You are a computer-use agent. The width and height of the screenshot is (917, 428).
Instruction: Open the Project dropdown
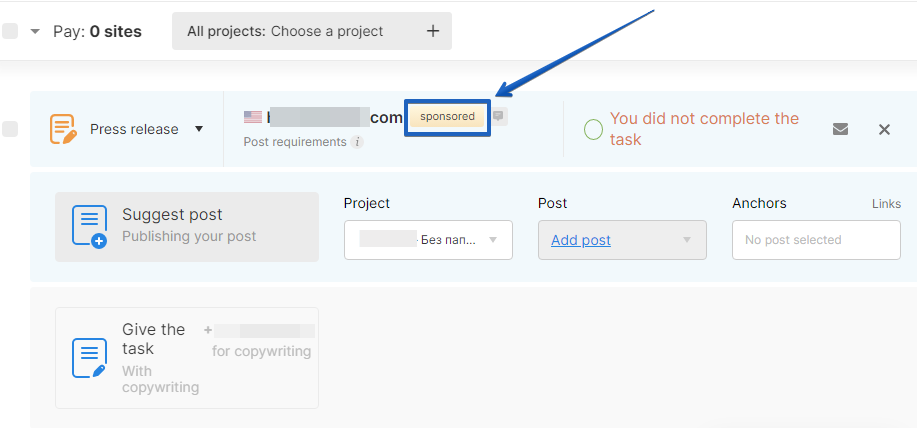428,240
